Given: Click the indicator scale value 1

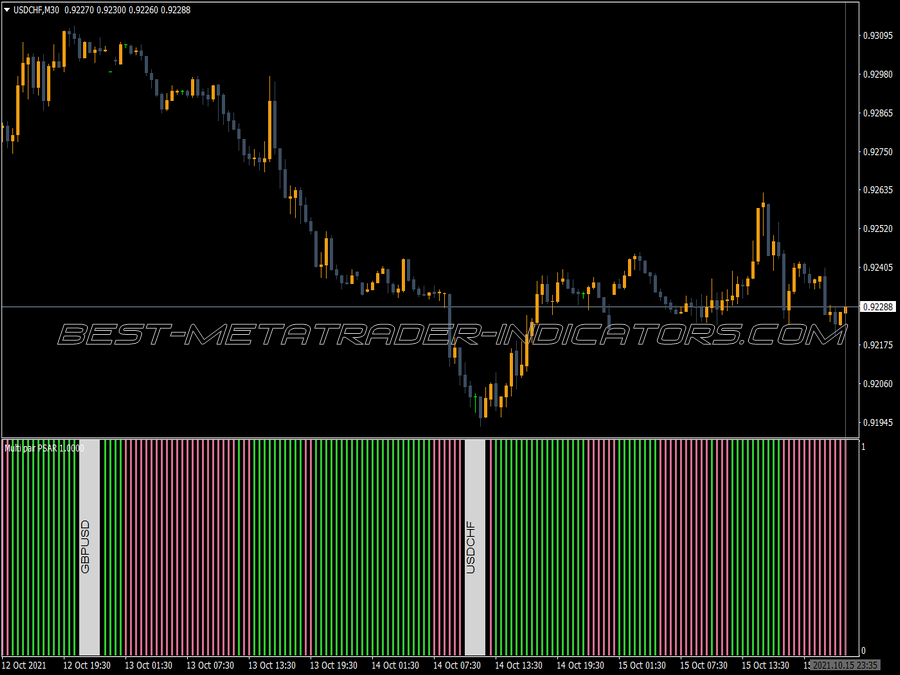Looking at the screenshot, I should tap(863, 447).
